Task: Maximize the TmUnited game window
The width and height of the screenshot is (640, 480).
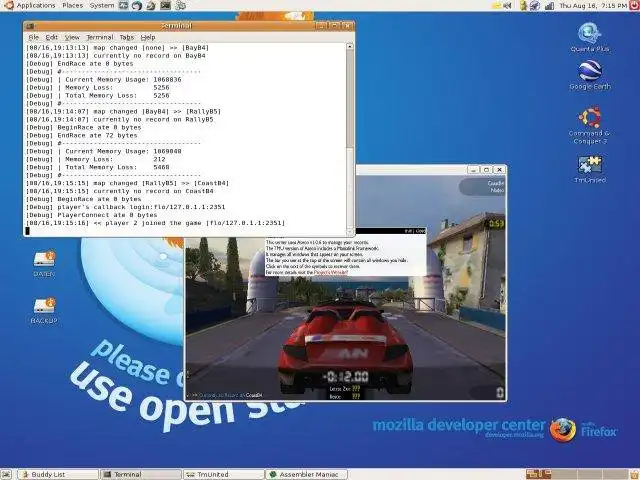Action: pos(487,170)
